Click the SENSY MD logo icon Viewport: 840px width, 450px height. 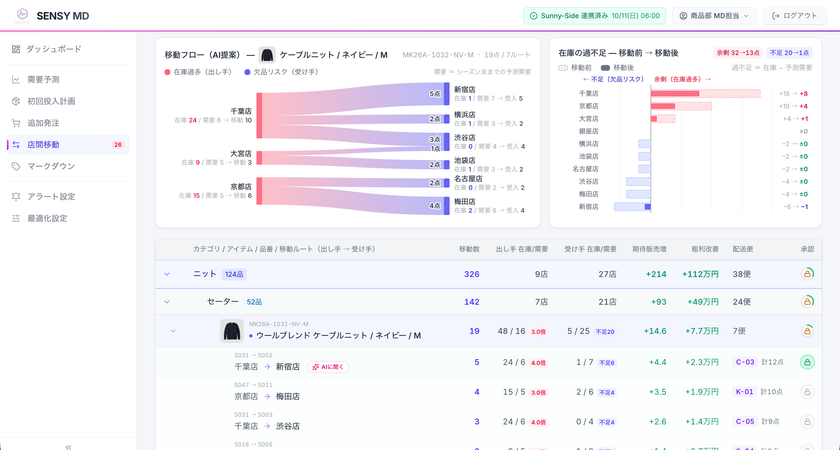click(x=22, y=16)
